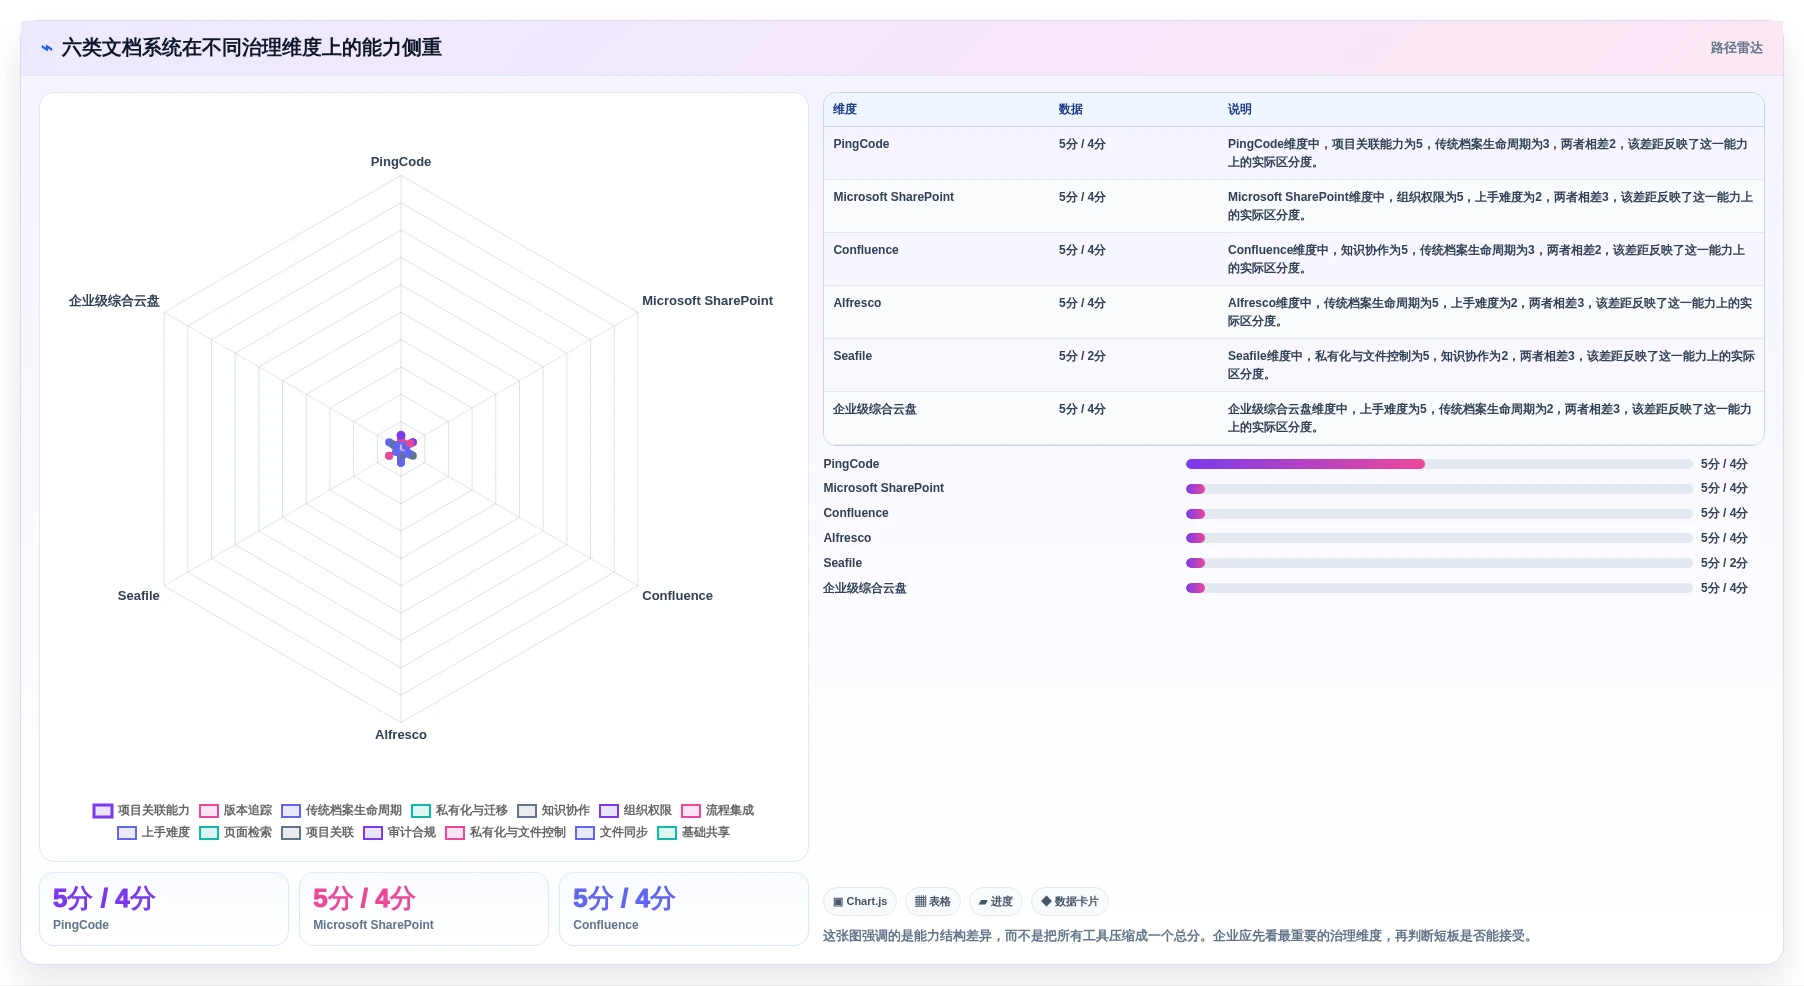Select the 进度 tag
This screenshot has height=986, width=1804.
point(996,902)
